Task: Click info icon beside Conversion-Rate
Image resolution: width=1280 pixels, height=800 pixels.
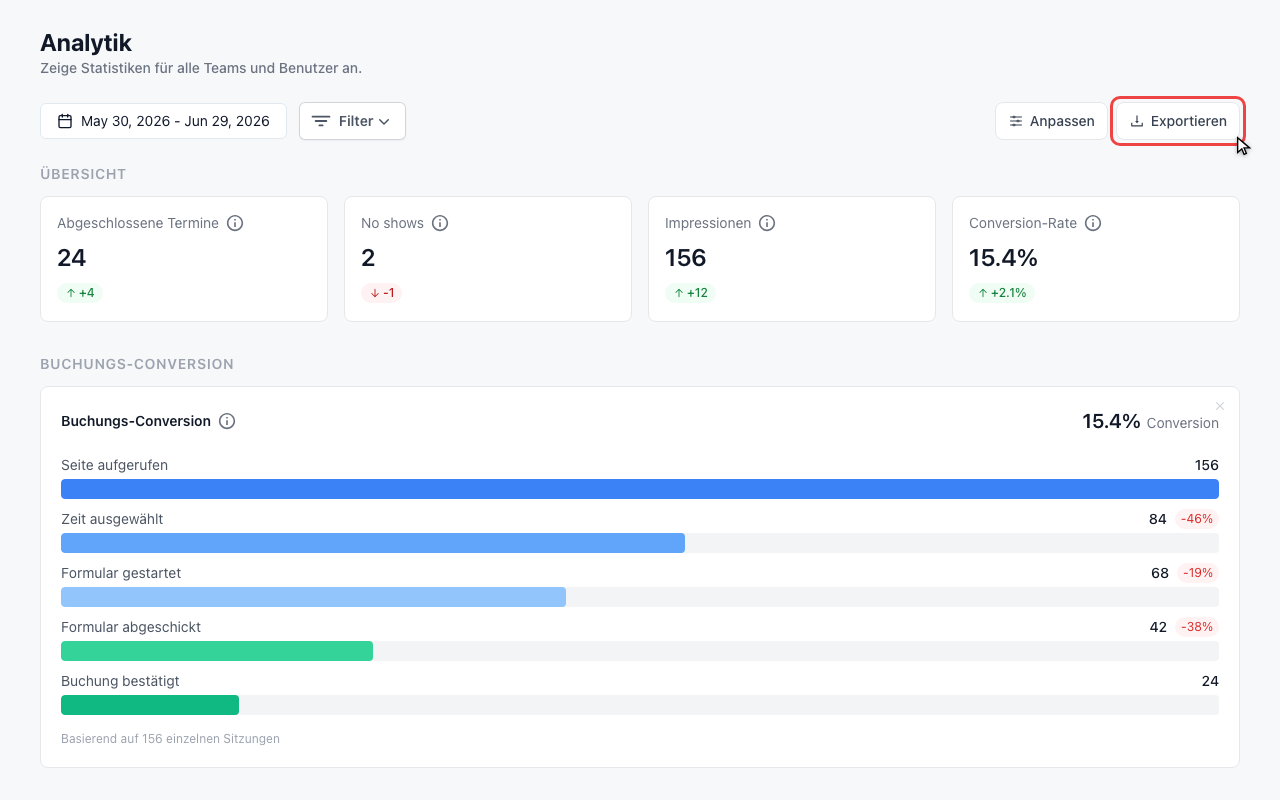Action: click(x=1093, y=223)
